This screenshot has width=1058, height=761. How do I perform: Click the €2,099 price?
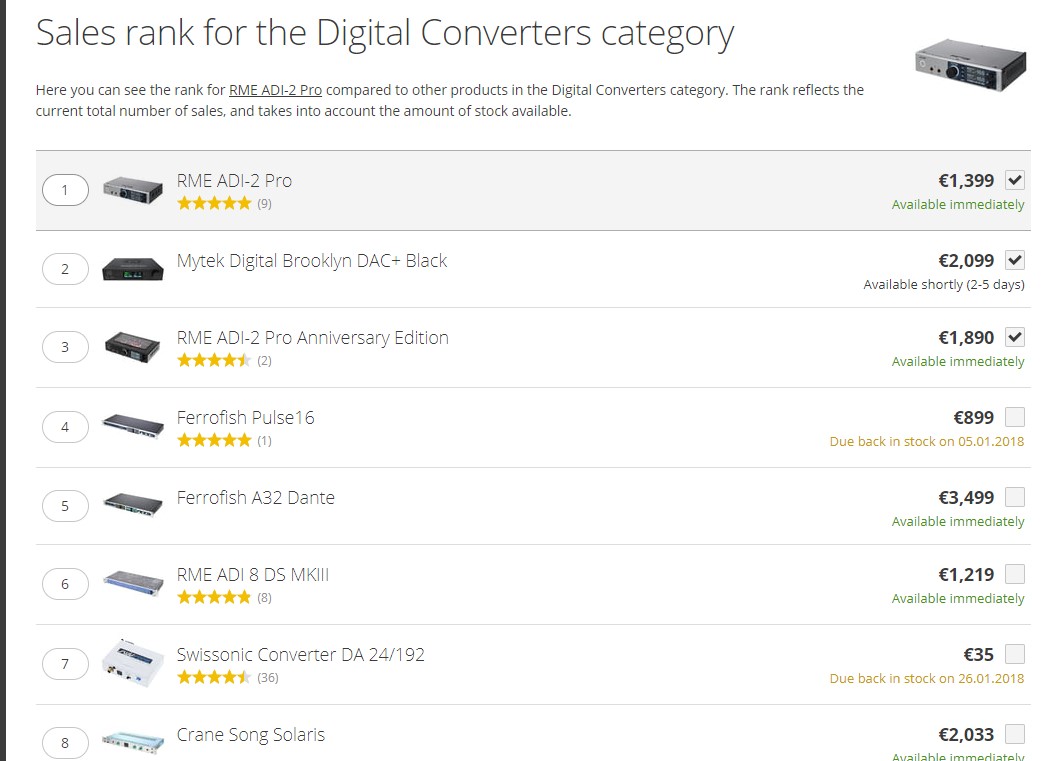click(x=966, y=260)
